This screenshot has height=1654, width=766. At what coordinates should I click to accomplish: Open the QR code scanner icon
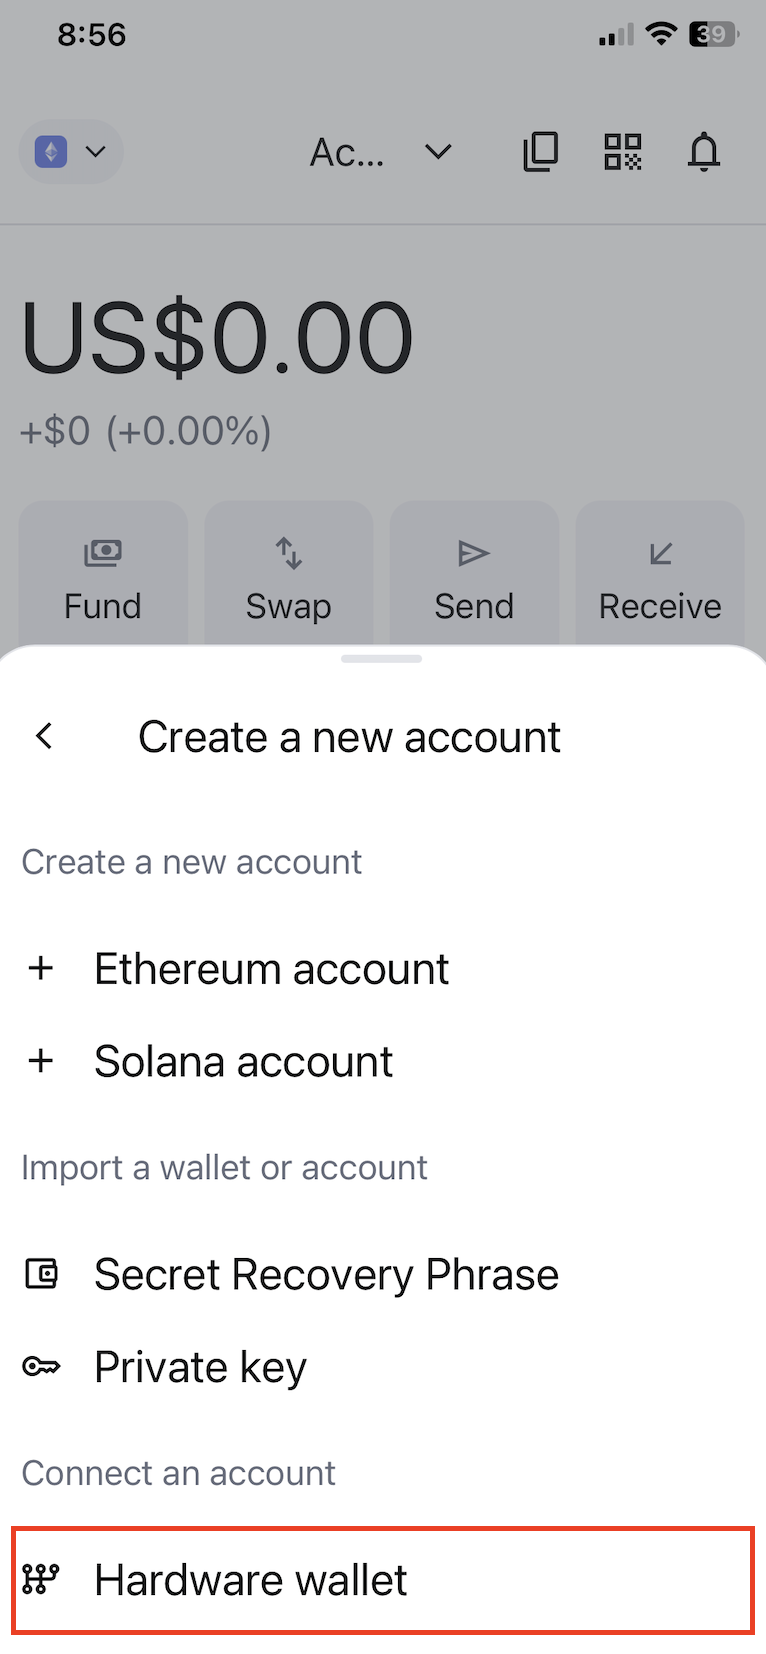click(x=622, y=152)
